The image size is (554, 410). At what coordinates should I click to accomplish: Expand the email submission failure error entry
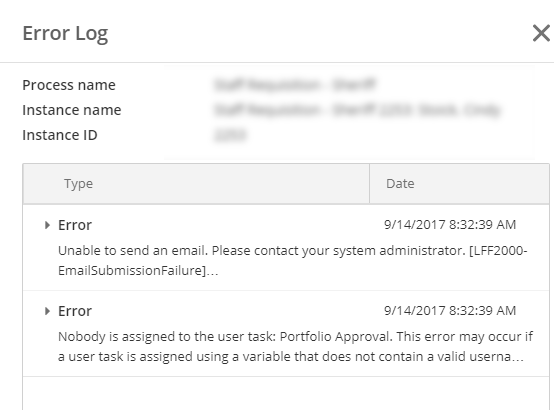point(47,225)
